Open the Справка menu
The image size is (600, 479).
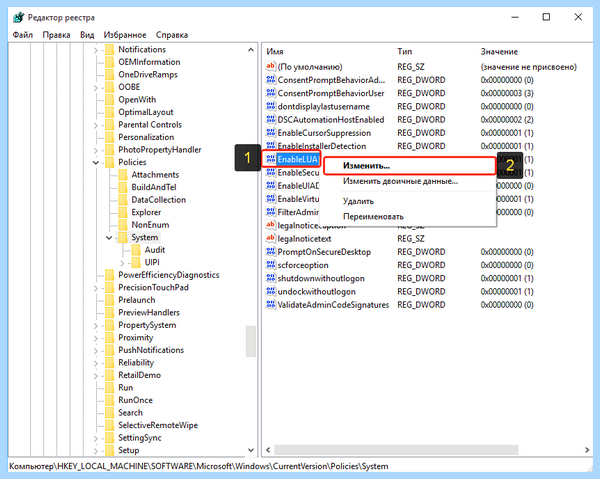172,35
